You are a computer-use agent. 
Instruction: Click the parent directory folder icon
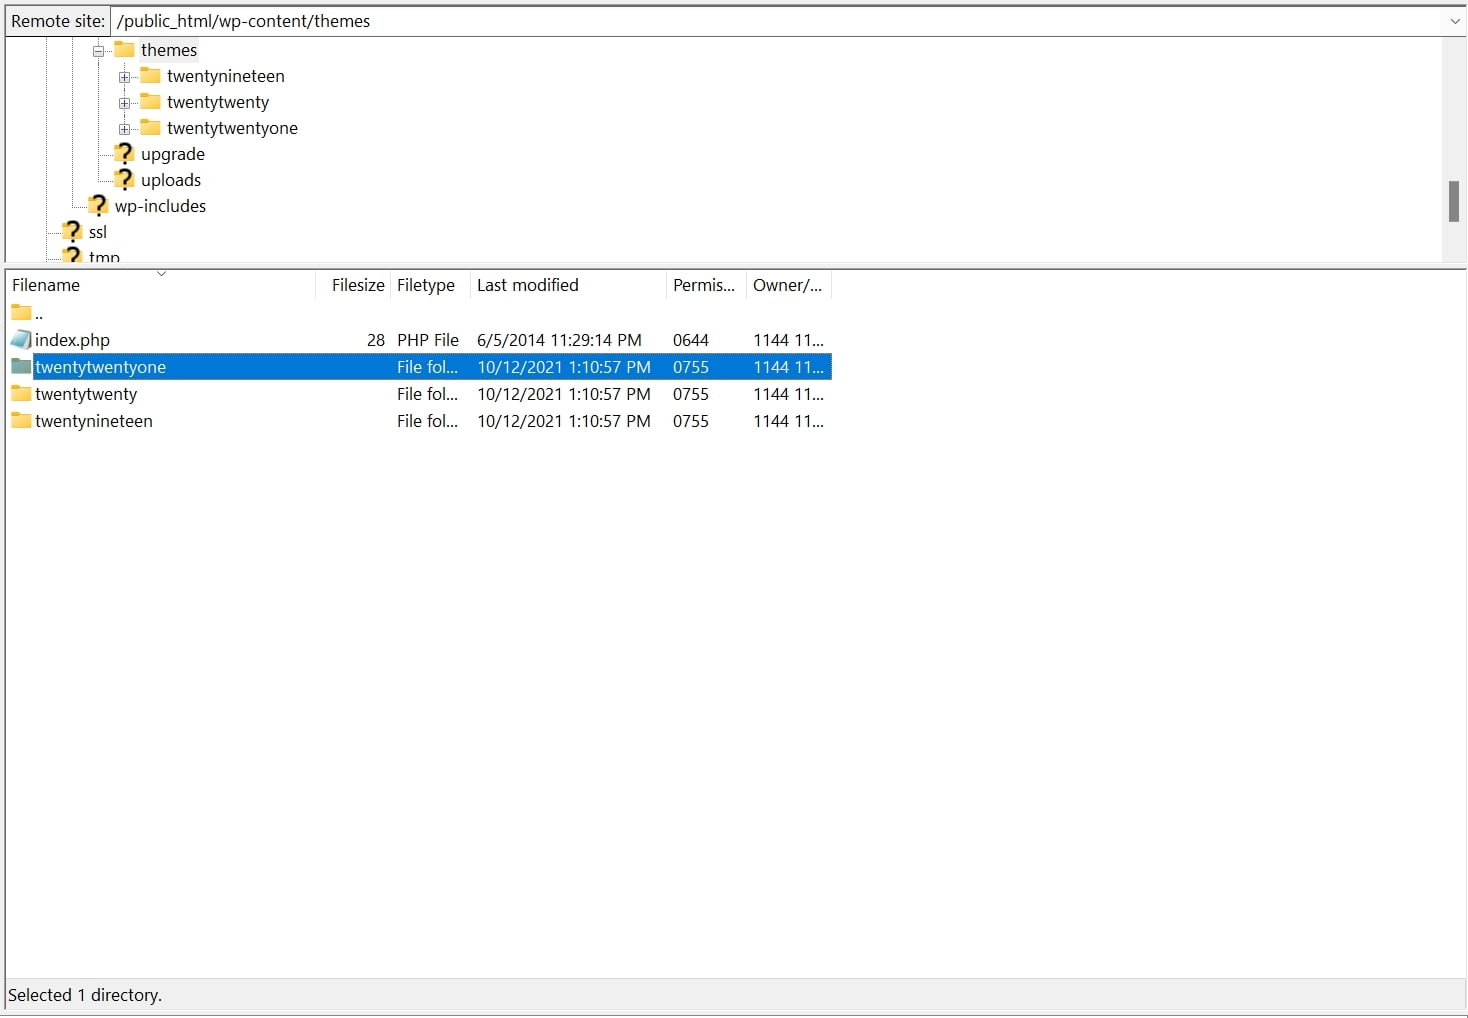tap(21, 313)
